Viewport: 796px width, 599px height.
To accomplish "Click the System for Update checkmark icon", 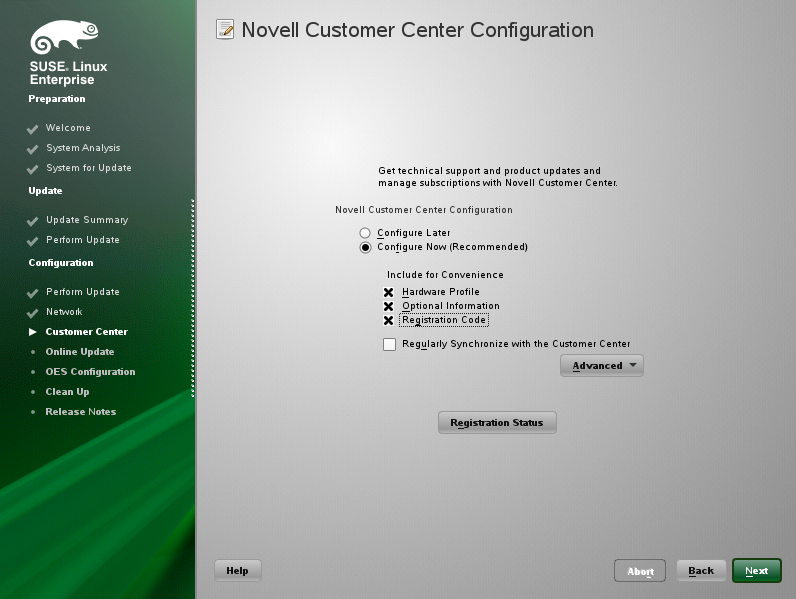I will click(32, 169).
